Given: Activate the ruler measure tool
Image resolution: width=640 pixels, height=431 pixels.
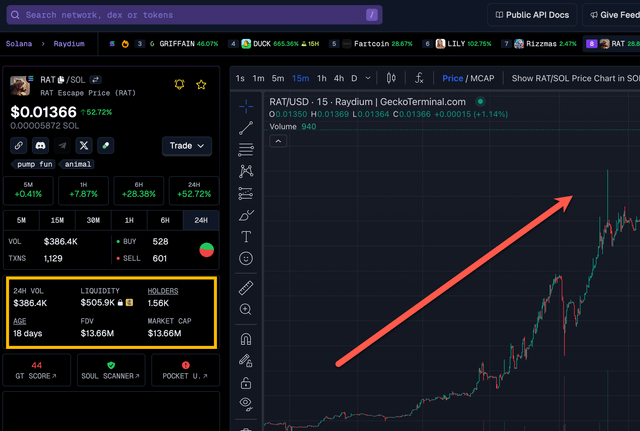Looking at the screenshot, I should (x=246, y=288).
